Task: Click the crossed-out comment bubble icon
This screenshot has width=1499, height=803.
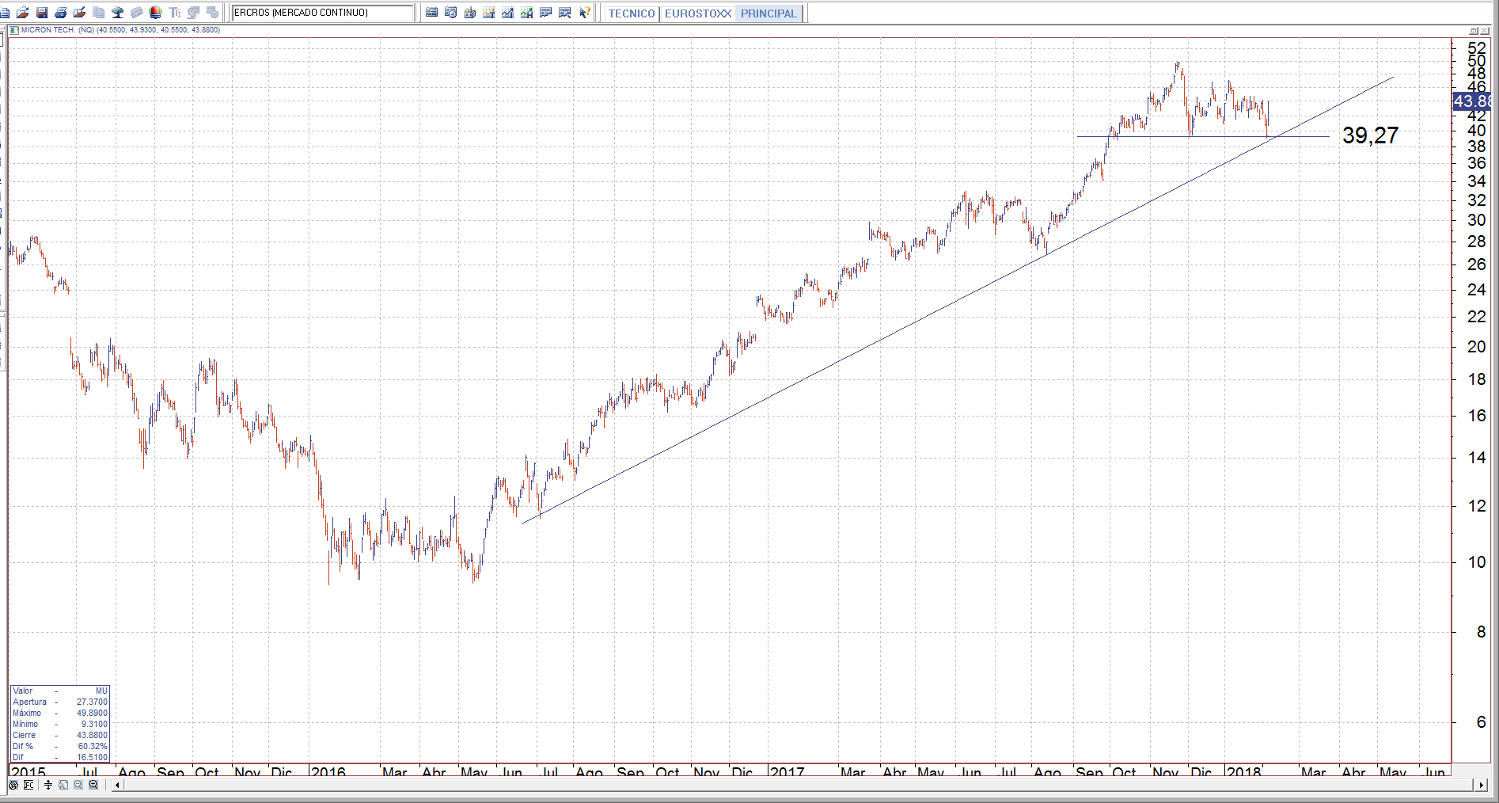Action: point(566,13)
